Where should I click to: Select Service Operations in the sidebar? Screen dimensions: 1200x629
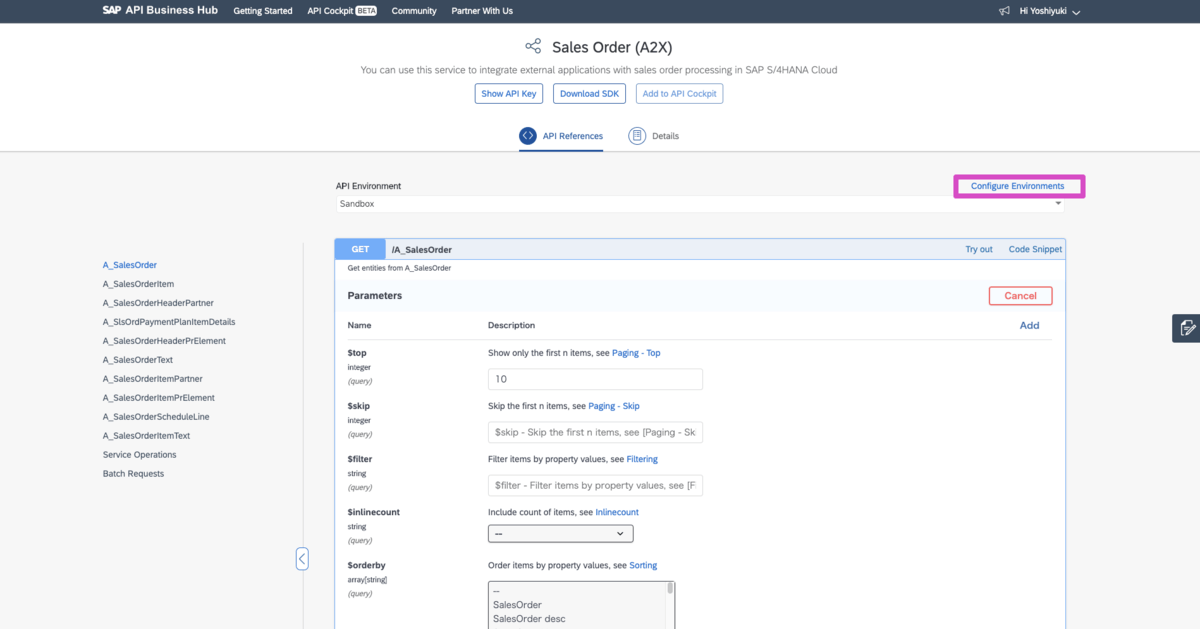(x=139, y=455)
